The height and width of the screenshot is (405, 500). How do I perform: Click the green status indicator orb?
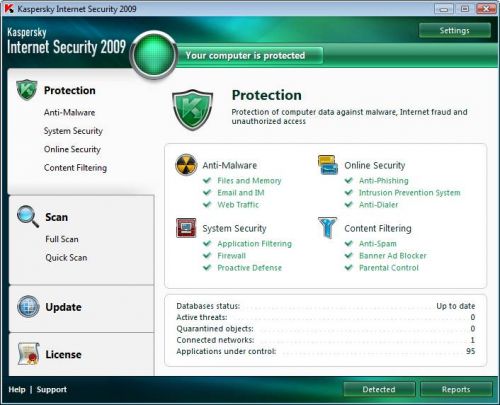click(x=154, y=55)
